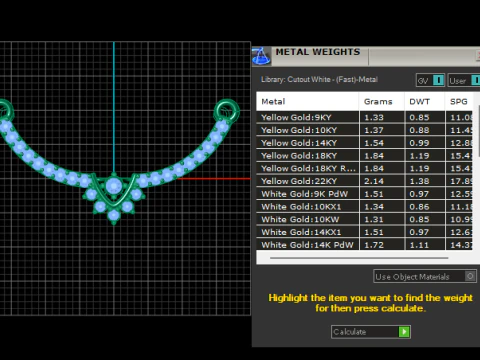Sort by DWT column header

[425, 101]
